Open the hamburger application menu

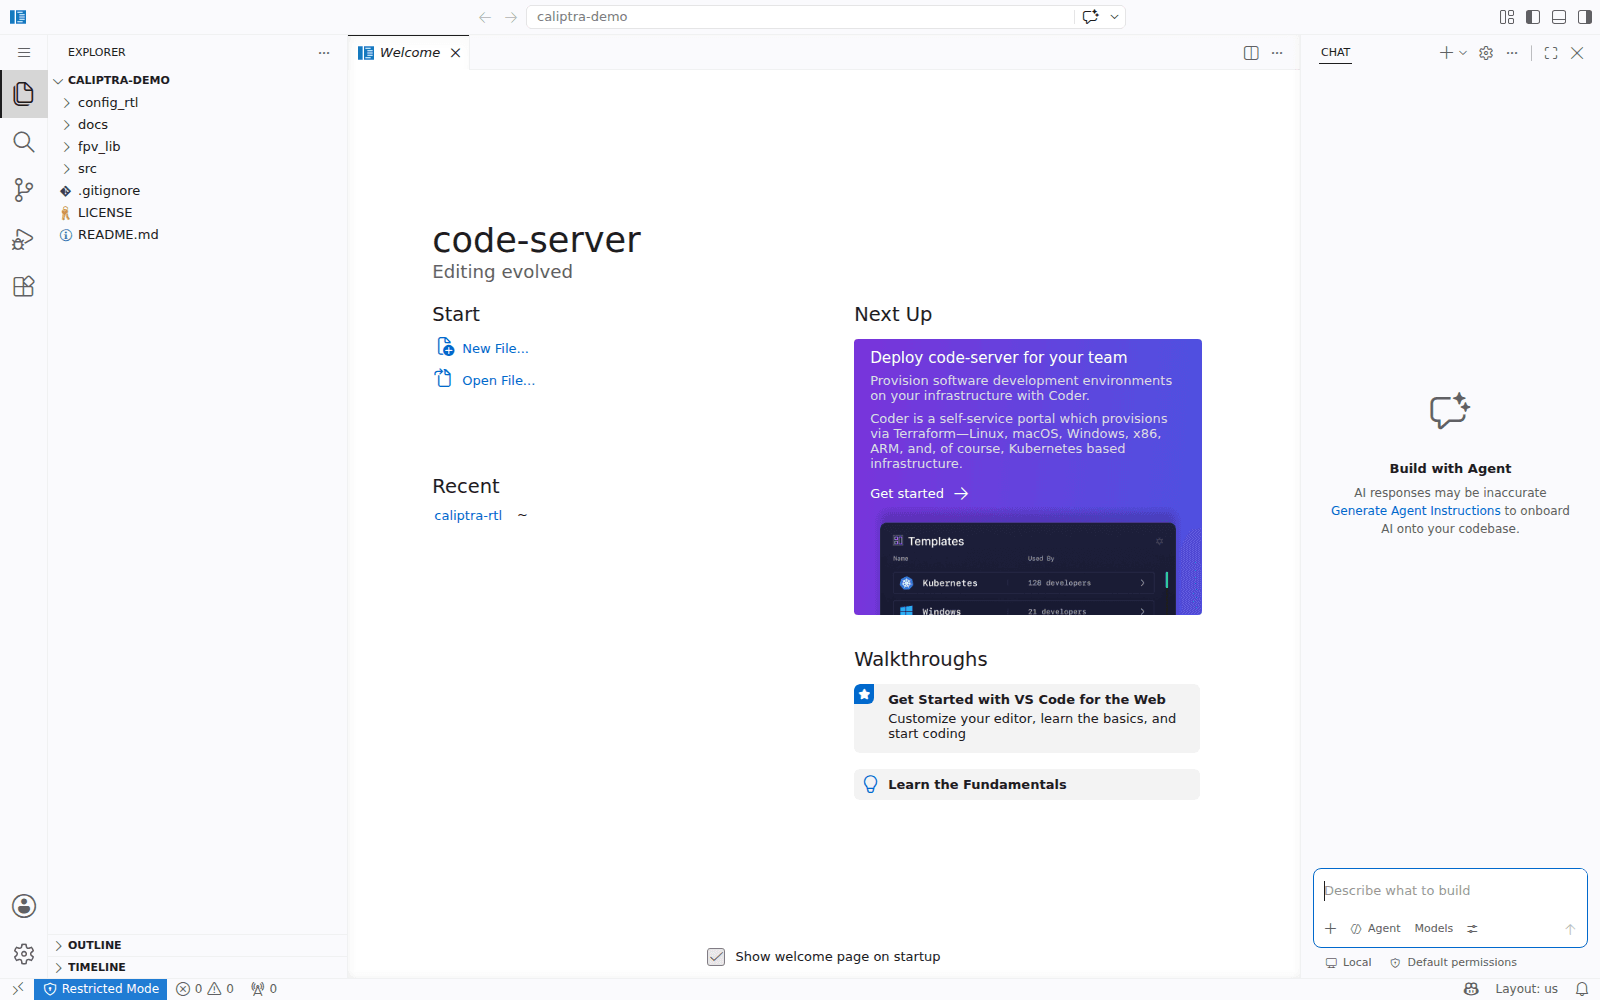(24, 52)
